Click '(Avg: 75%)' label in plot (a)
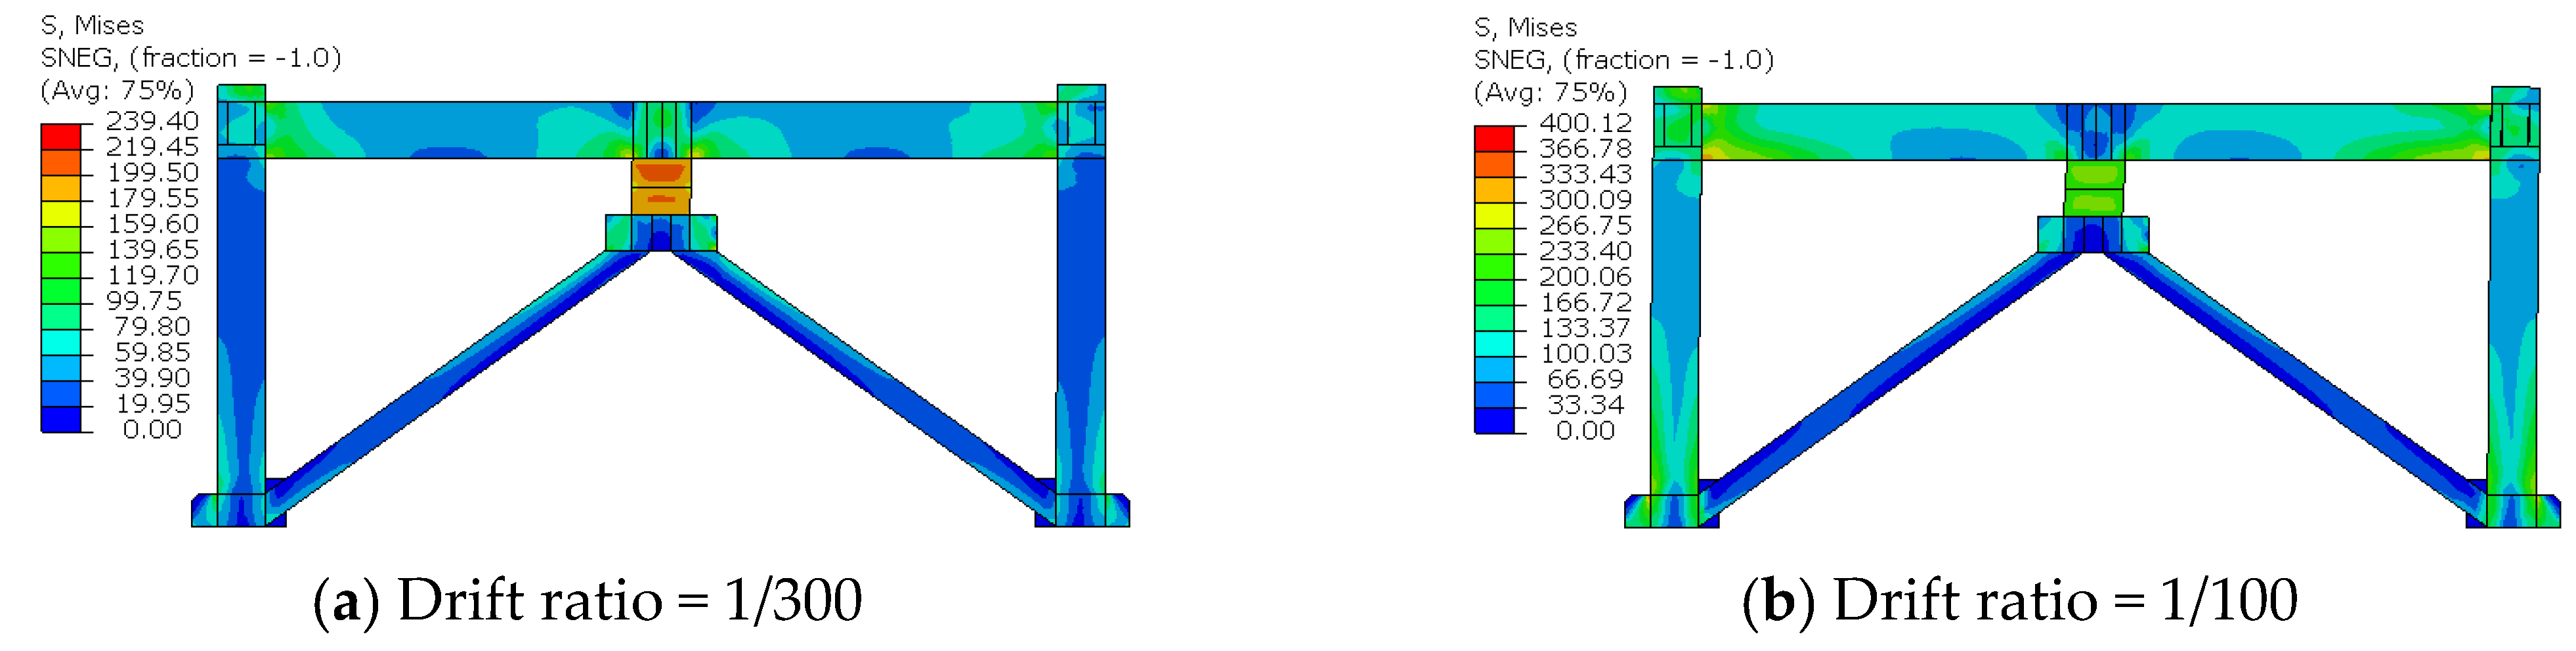Screen dimensions: 2576x651 coord(118,91)
